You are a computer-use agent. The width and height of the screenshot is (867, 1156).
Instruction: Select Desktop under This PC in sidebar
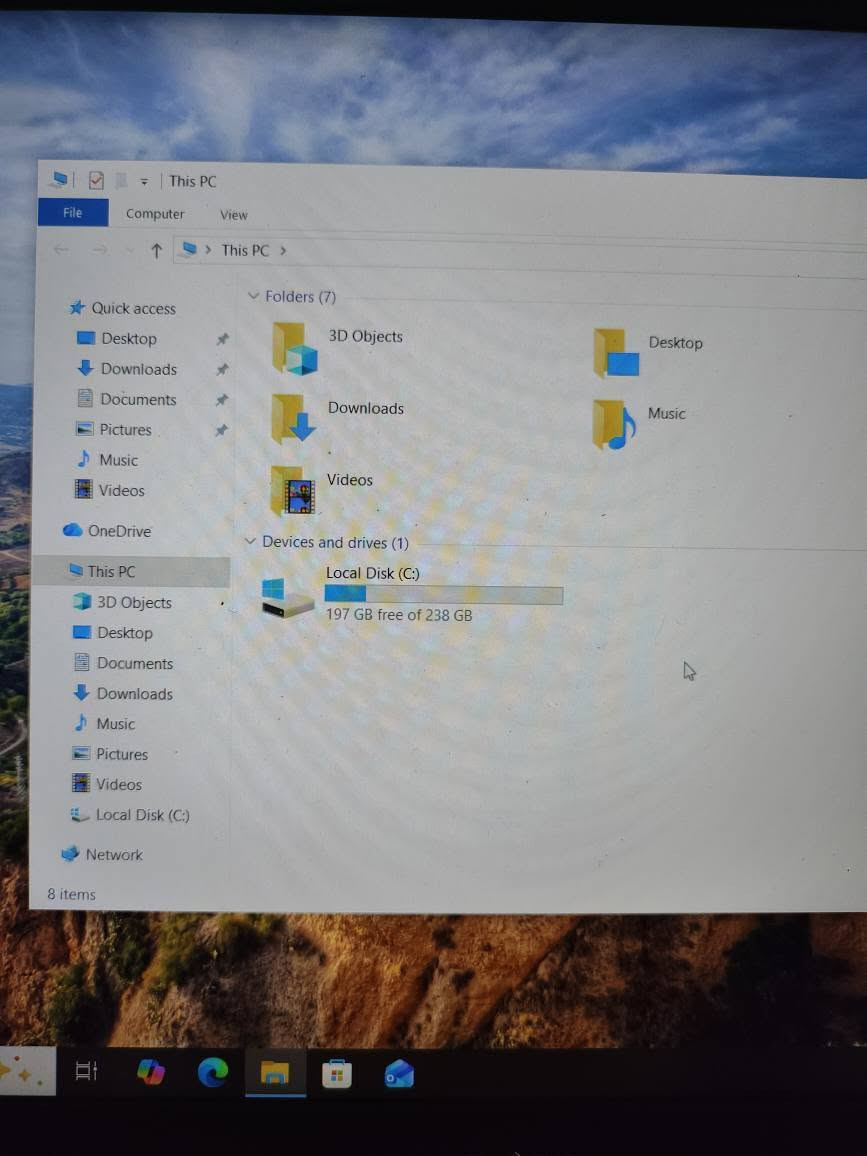coord(125,633)
